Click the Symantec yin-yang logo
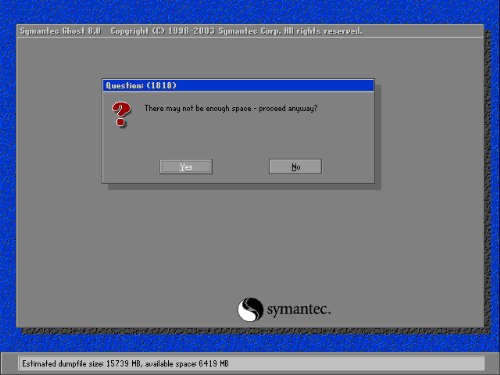The width and height of the screenshot is (500, 375). (x=250, y=309)
